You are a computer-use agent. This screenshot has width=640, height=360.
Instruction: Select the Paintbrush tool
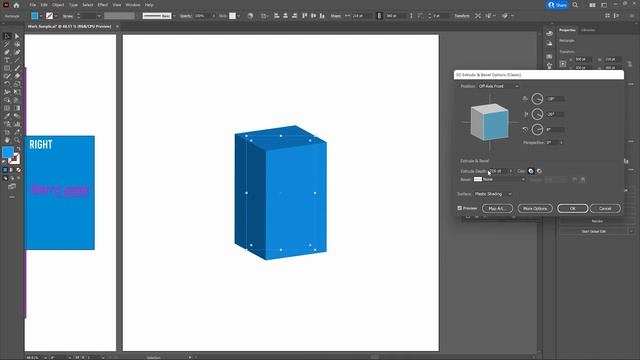pos(17,68)
